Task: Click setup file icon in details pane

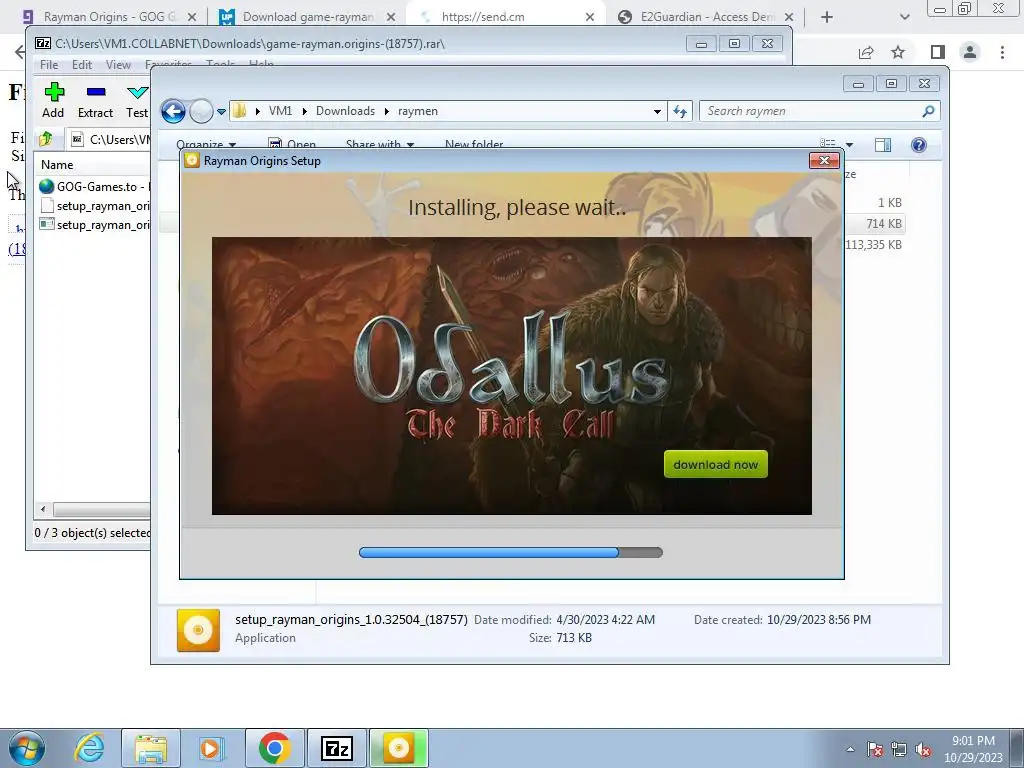Action: pyautogui.click(x=199, y=630)
